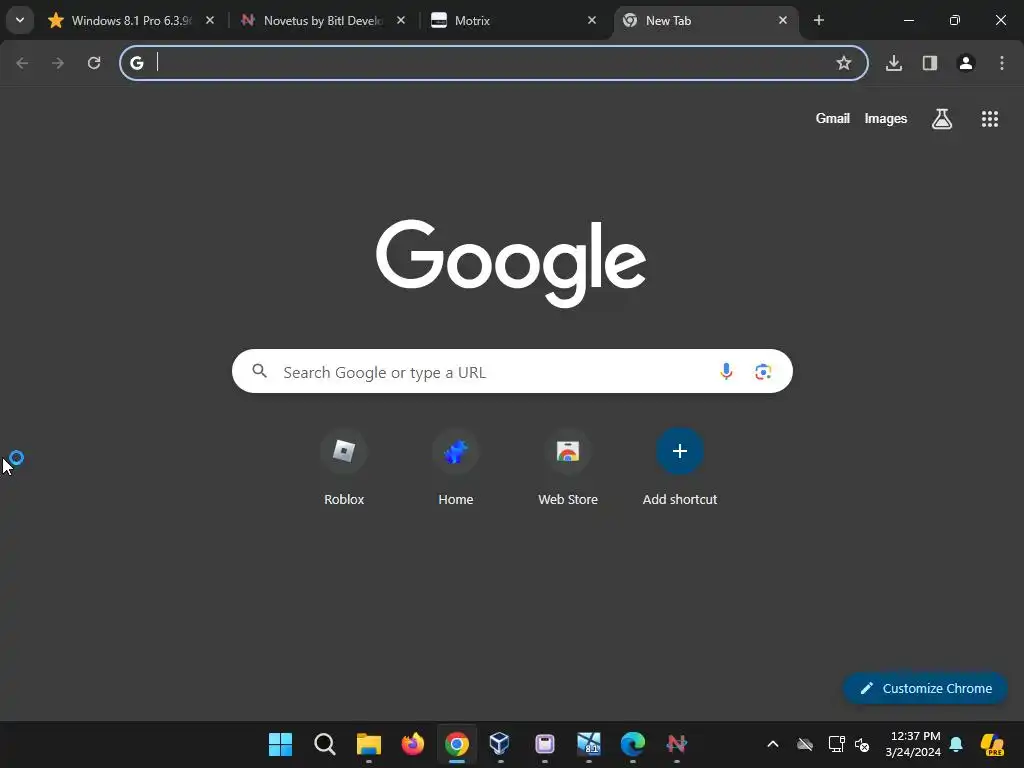Open taskbar Search
This screenshot has height=768, width=1024.
click(x=325, y=744)
